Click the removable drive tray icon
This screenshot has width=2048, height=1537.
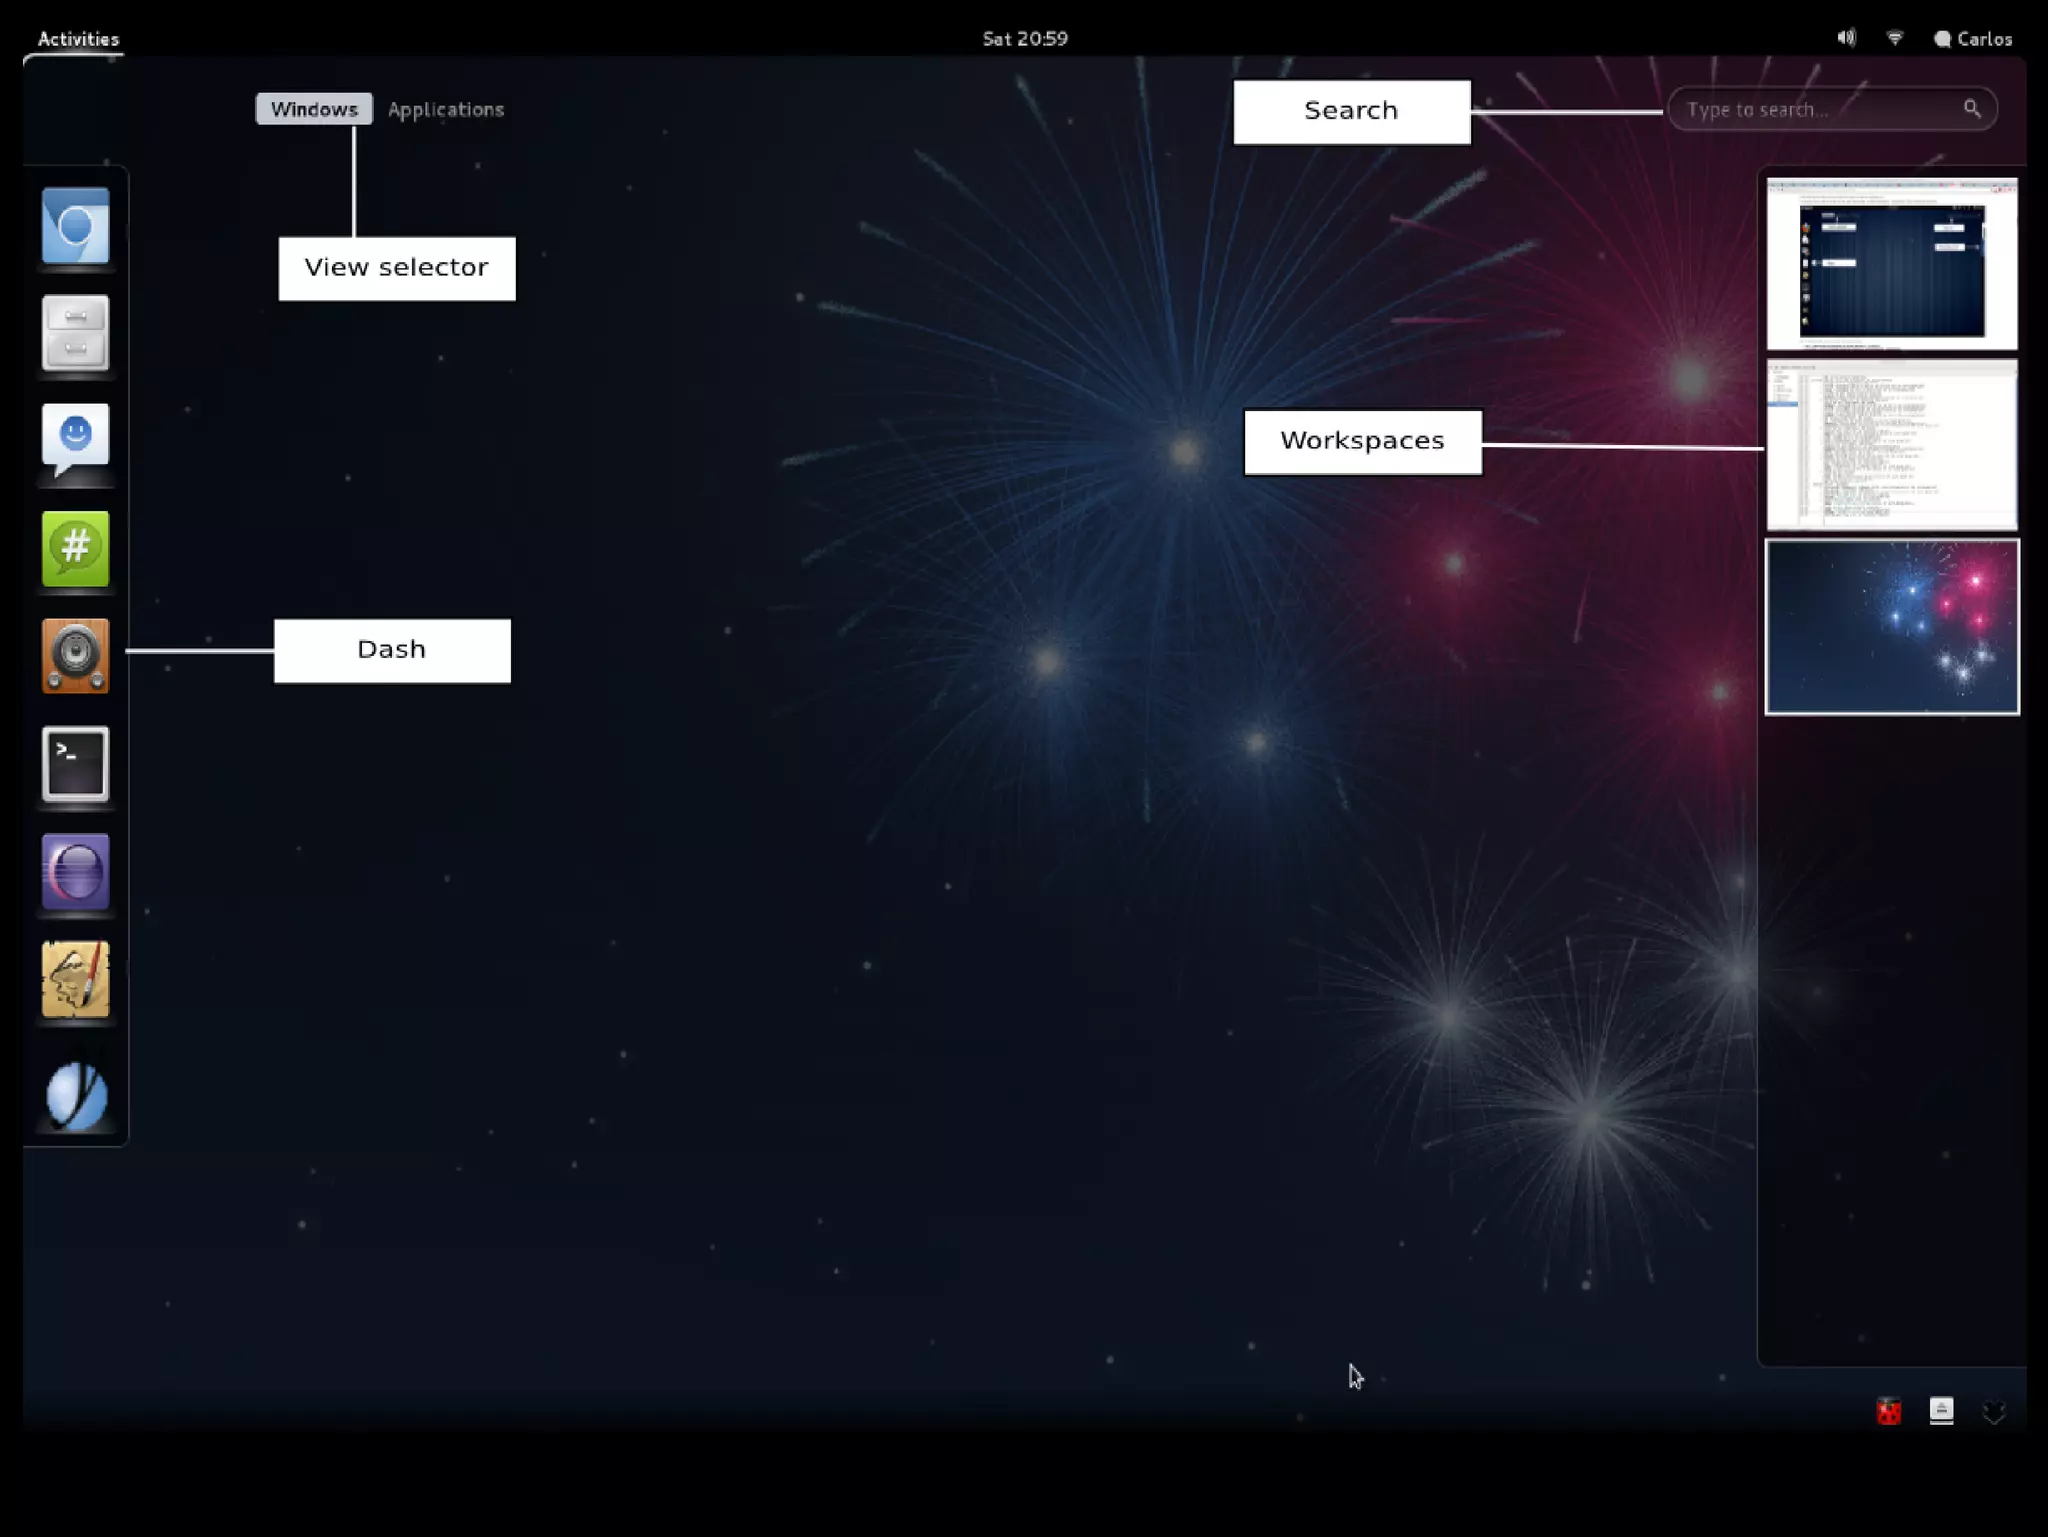pyautogui.click(x=1941, y=1410)
